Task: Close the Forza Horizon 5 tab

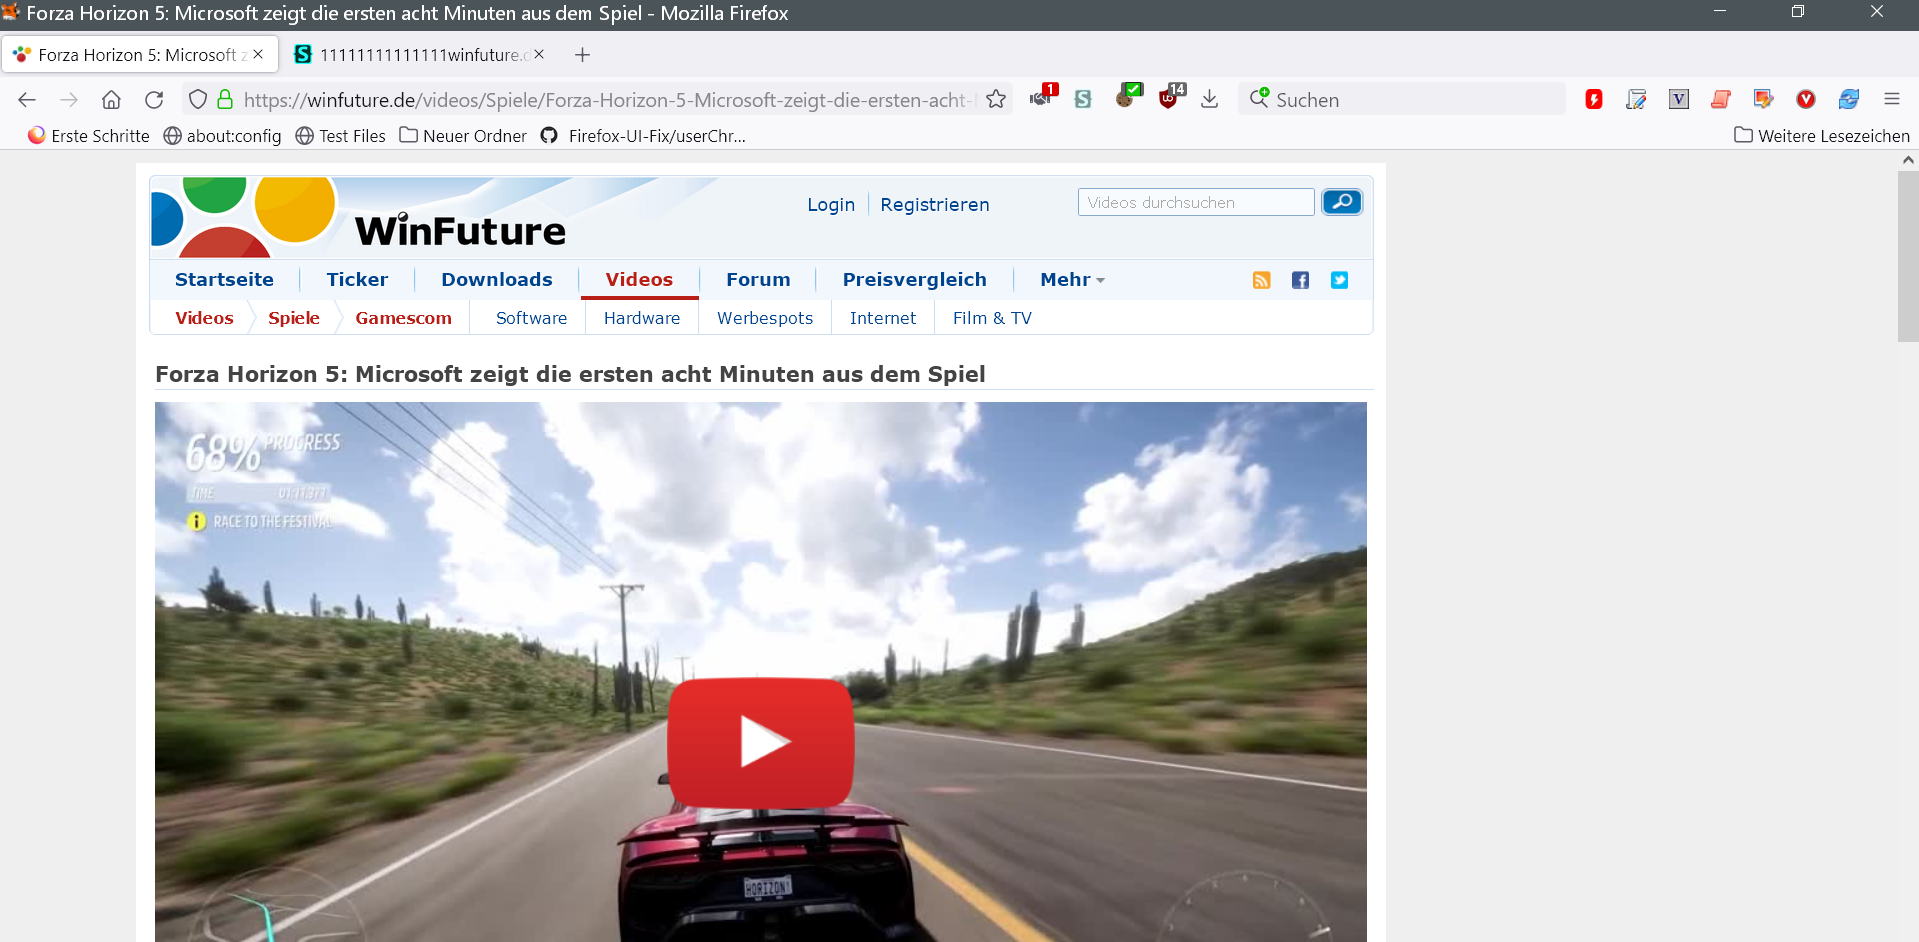Action: coord(258,55)
